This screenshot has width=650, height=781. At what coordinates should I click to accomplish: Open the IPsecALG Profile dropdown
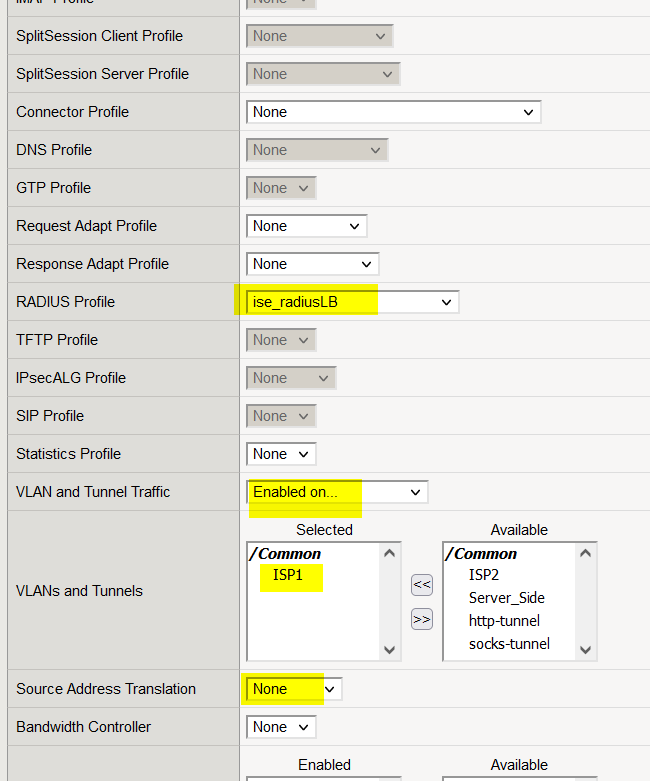click(291, 378)
